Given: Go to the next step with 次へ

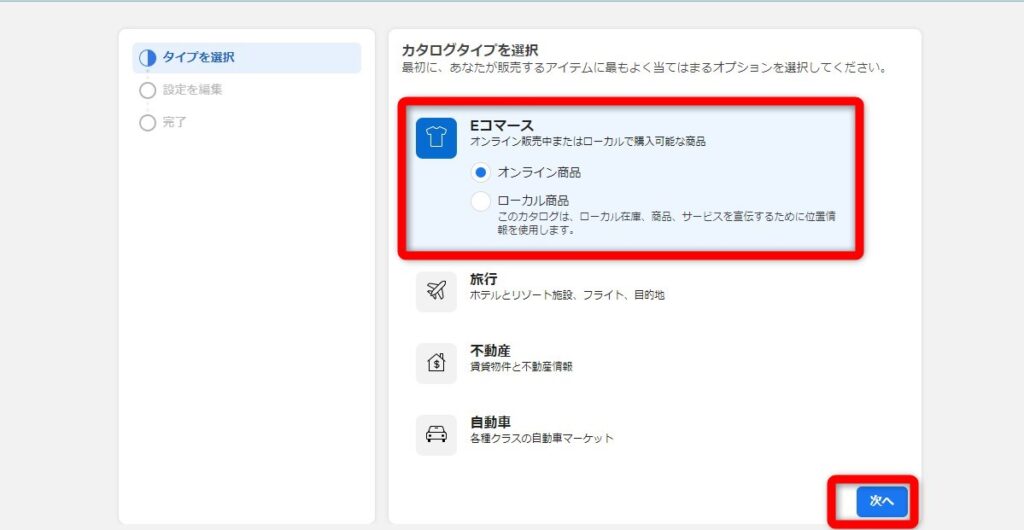Looking at the screenshot, I should 882,501.
